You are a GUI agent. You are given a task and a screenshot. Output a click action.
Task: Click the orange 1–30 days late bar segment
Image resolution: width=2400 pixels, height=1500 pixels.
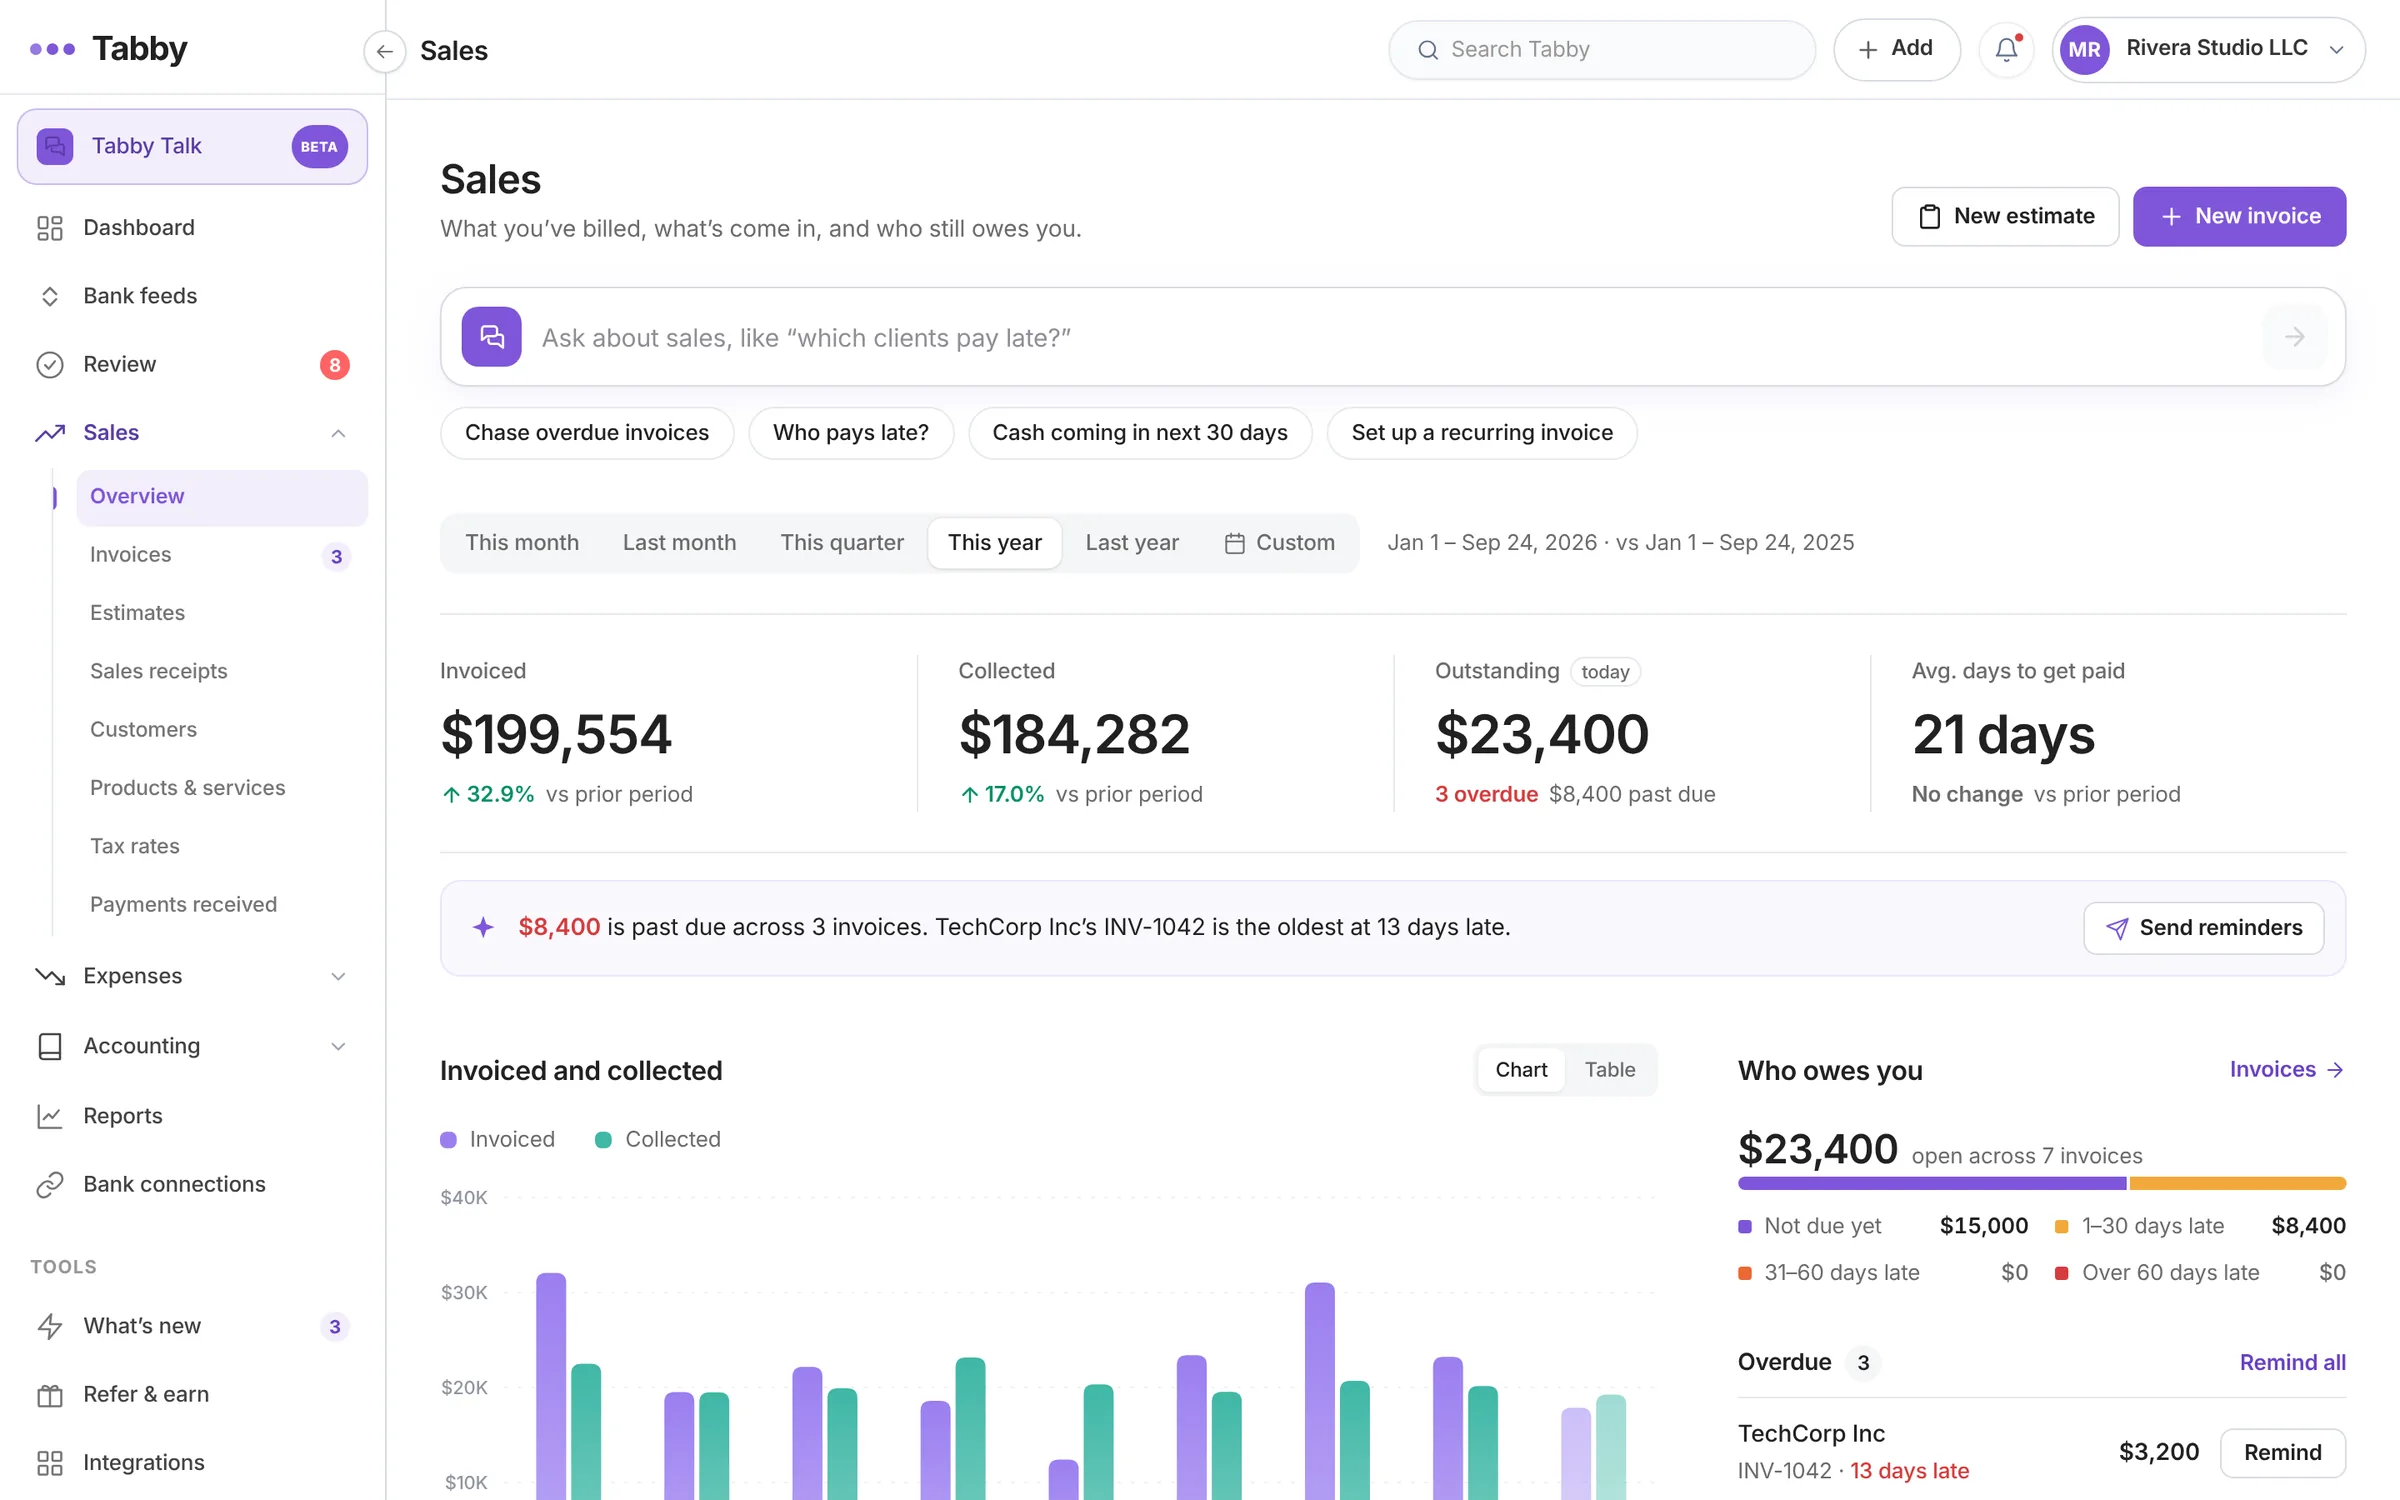click(2238, 1184)
